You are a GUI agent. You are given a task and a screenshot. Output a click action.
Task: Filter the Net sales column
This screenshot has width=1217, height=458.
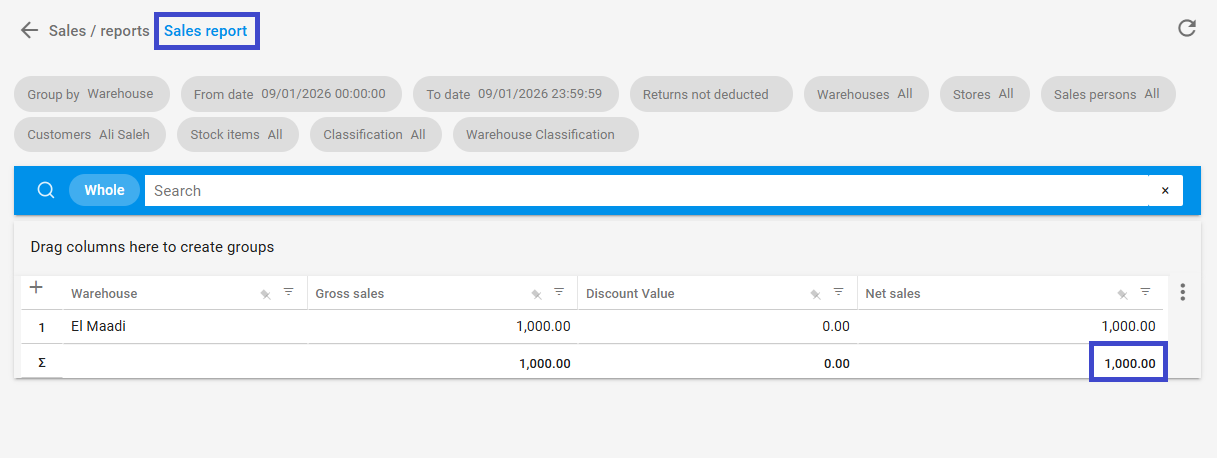click(x=1146, y=292)
